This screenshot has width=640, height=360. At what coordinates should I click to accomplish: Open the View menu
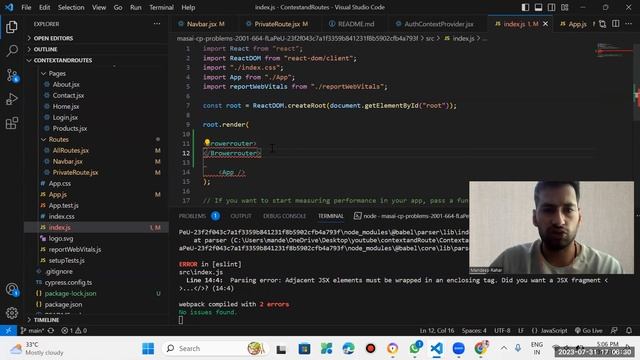[99, 7]
